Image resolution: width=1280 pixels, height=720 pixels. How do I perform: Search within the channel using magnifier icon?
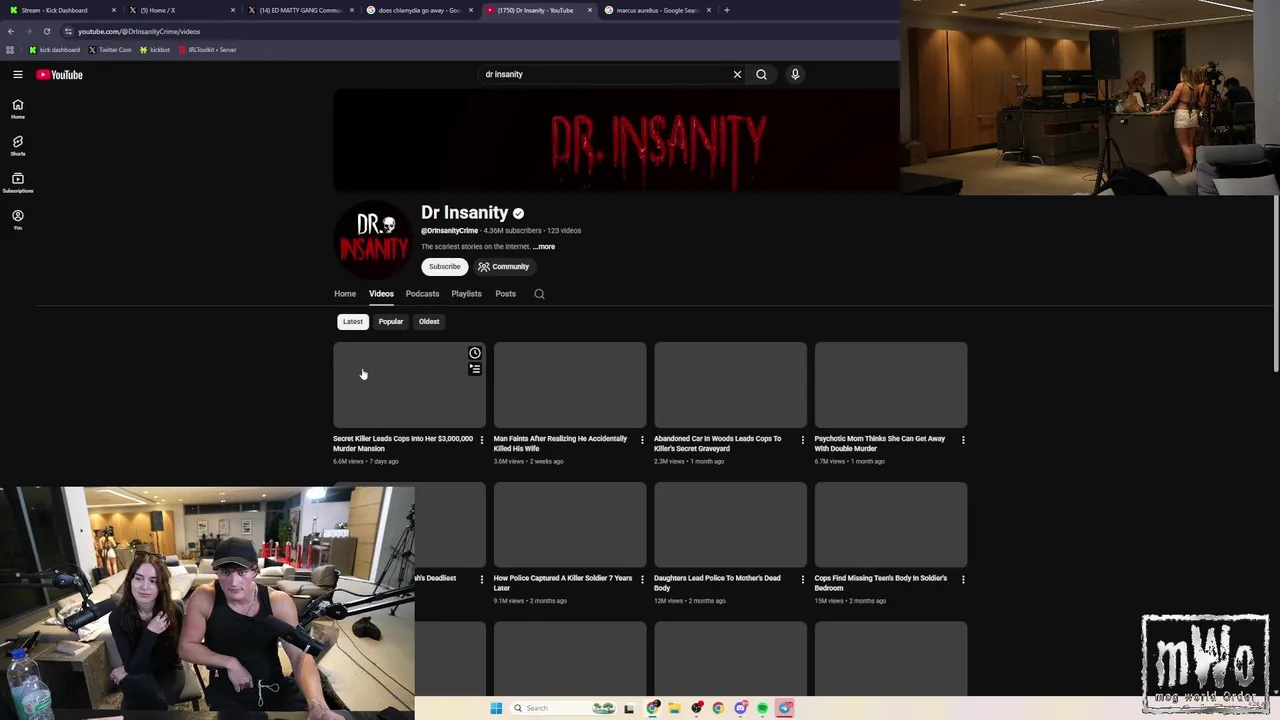click(x=539, y=294)
